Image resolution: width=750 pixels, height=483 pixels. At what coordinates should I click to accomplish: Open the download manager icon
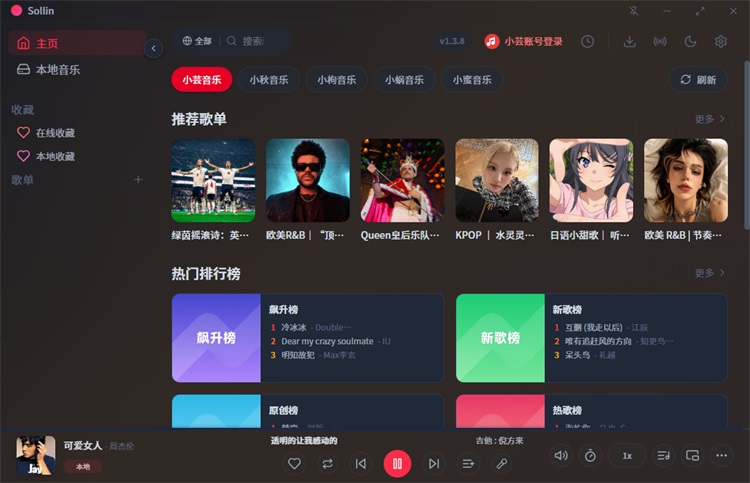(x=629, y=42)
